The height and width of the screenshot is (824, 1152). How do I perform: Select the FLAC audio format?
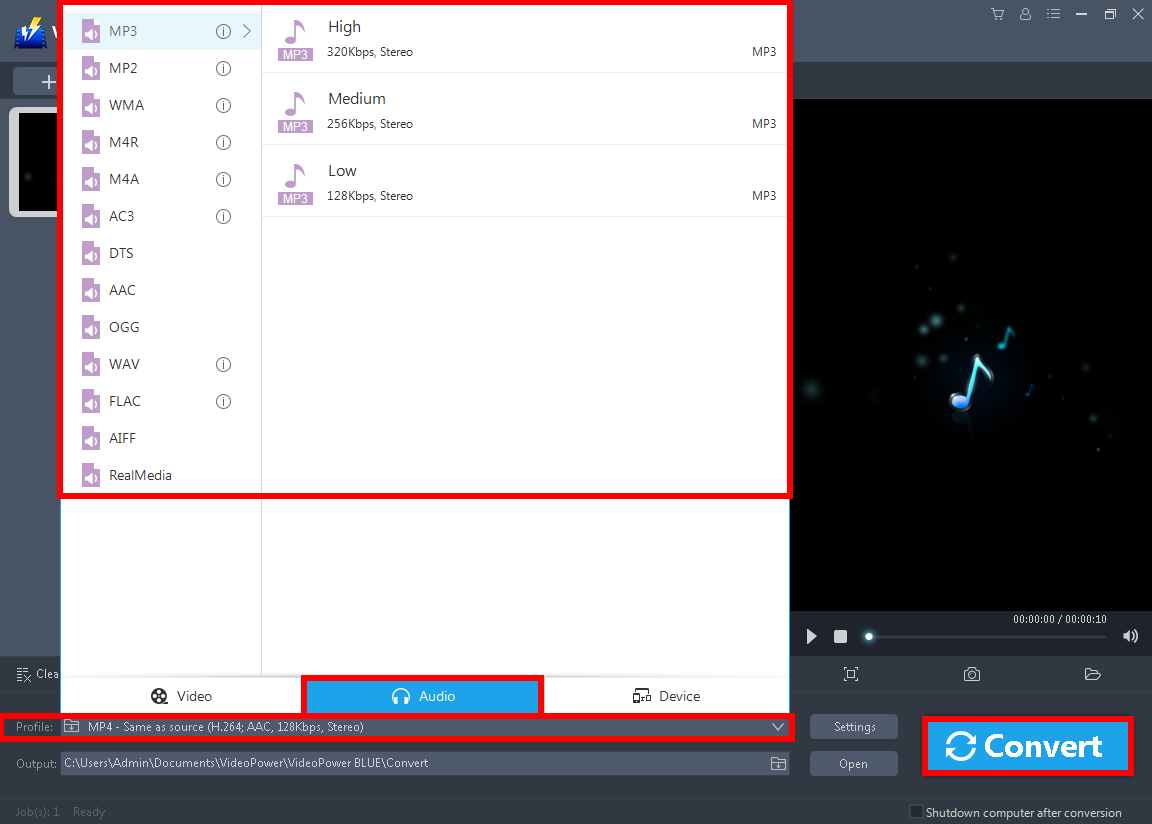pyautogui.click(x=122, y=401)
